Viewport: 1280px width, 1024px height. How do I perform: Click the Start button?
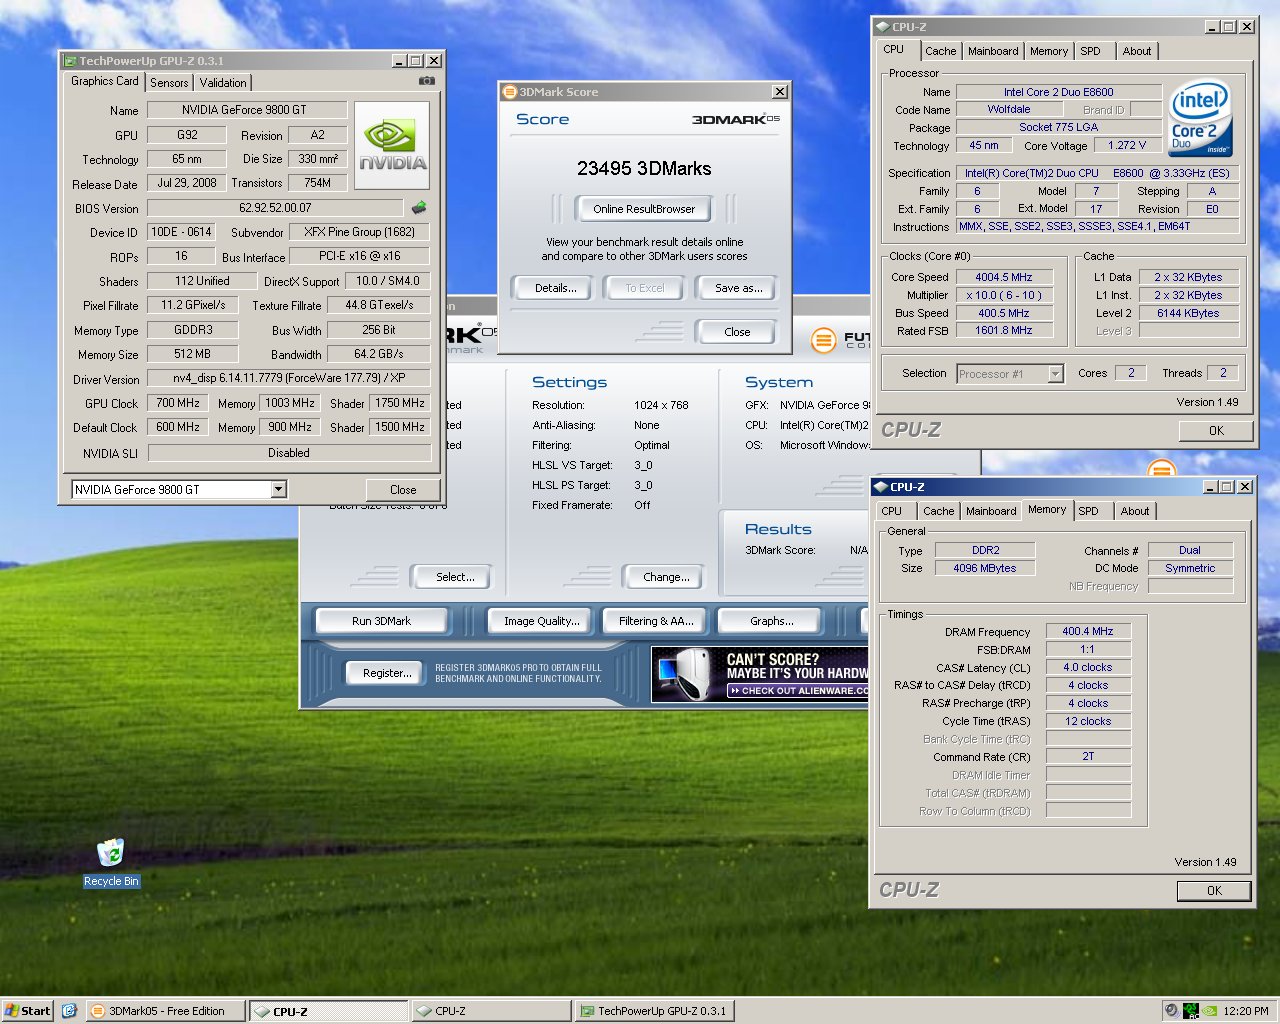pos(27,1011)
